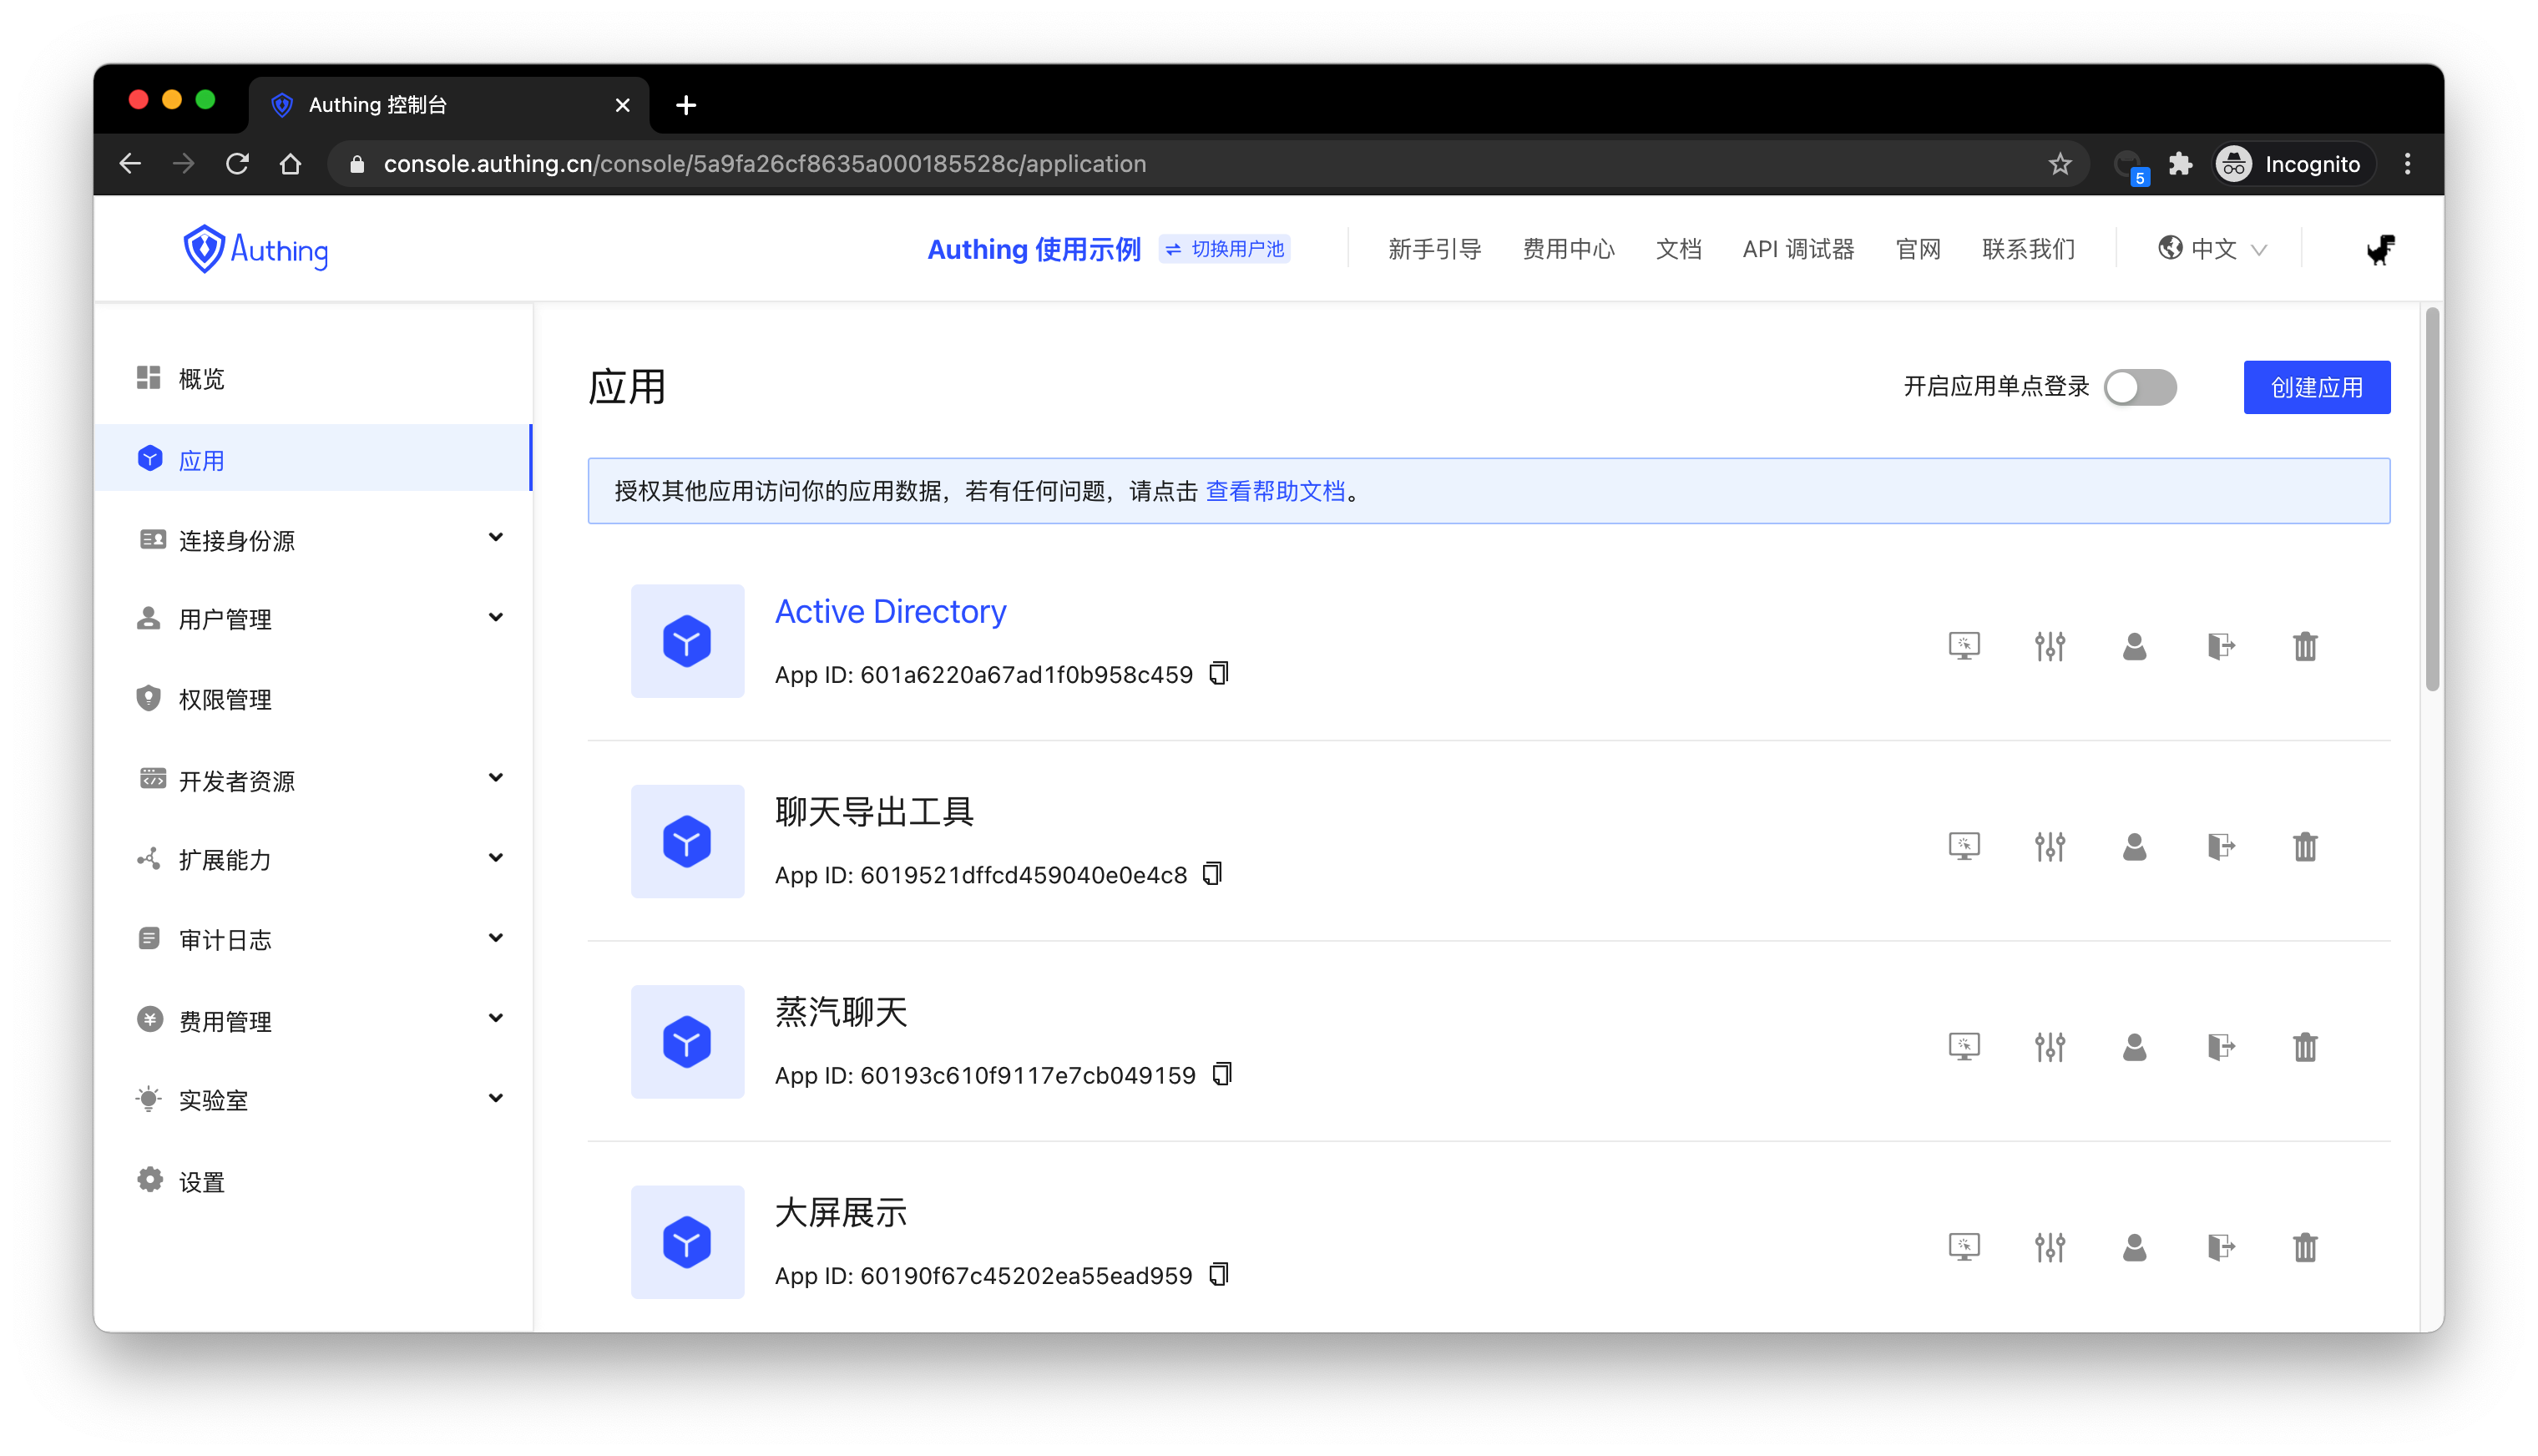The width and height of the screenshot is (2538, 1456).
Task: View users icon for 蒸汽聊天
Action: [x=2134, y=1047]
